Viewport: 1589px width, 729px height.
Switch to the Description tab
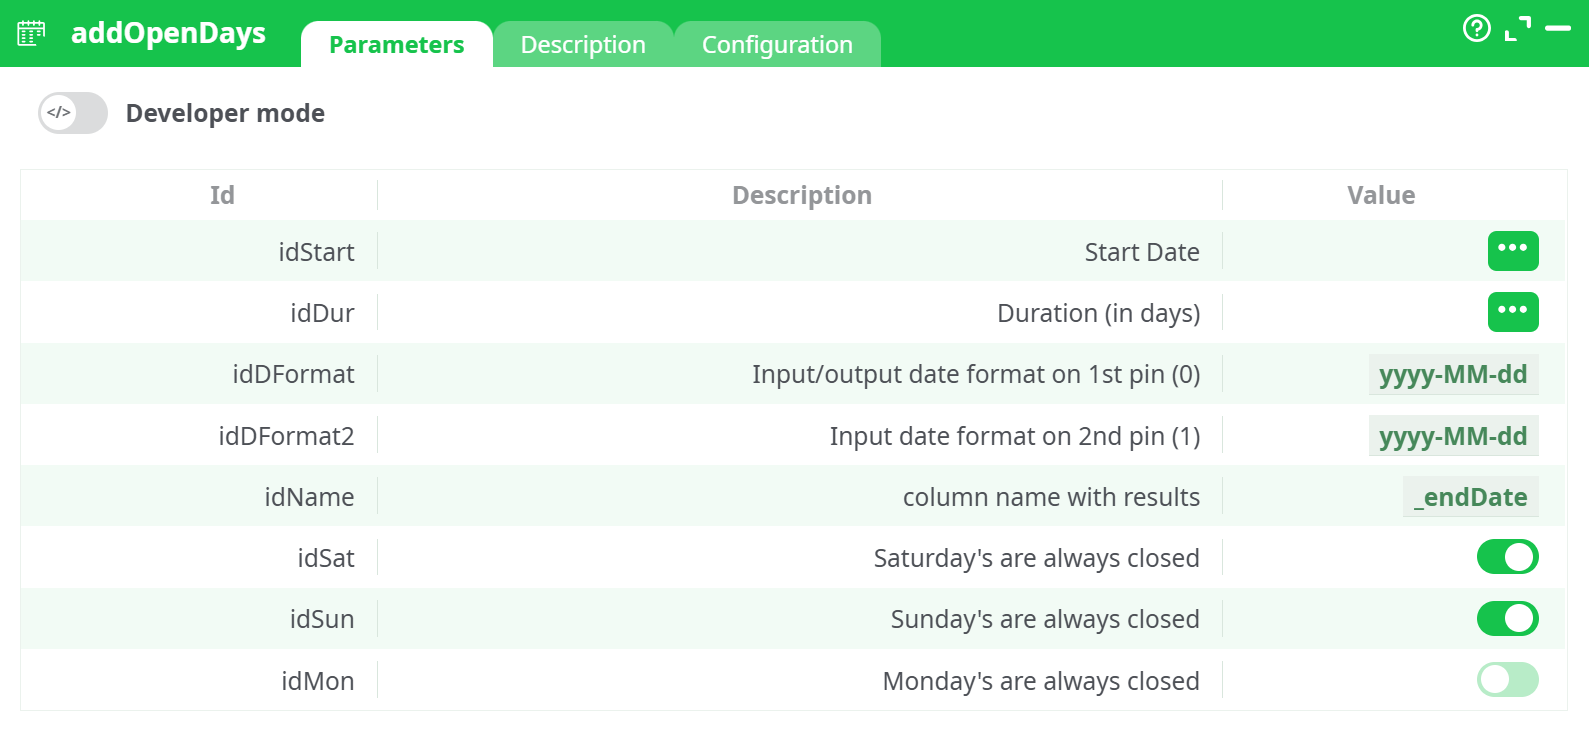coord(583,45)
